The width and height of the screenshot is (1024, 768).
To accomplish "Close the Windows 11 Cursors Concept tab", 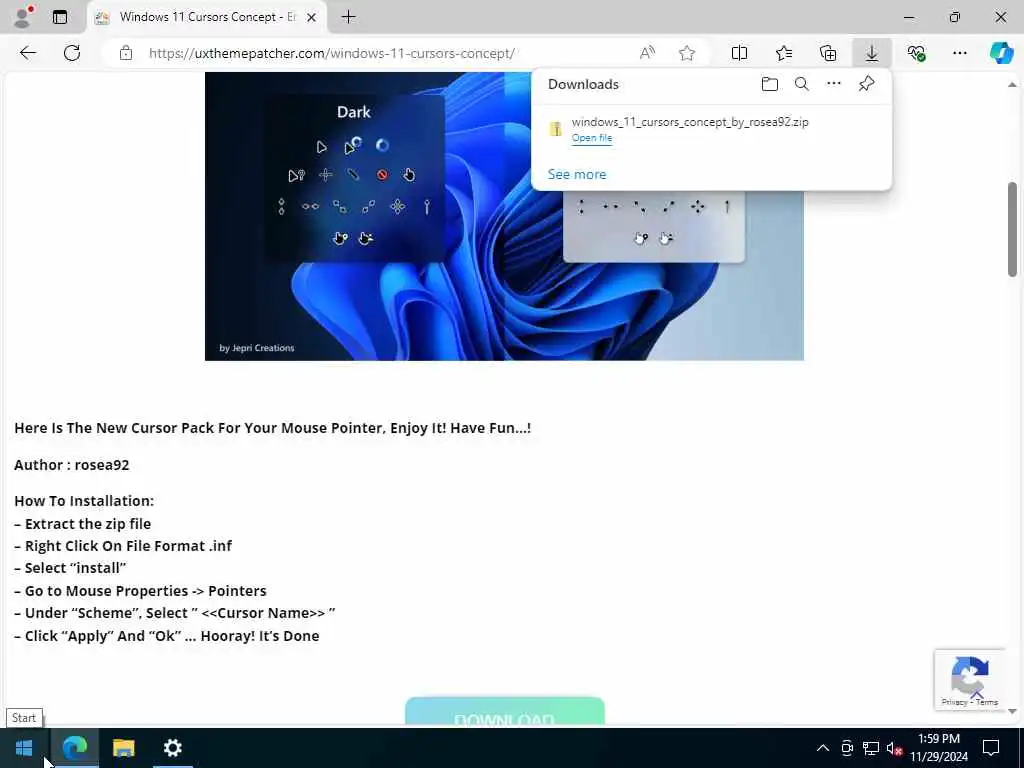I will (x=312, y=18).
